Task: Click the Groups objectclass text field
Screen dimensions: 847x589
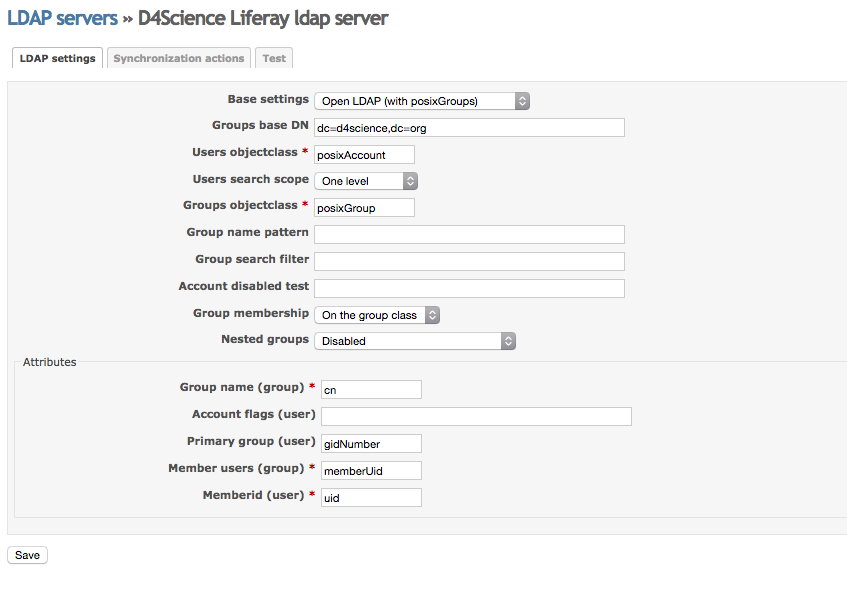Action: tap(364, 208)
